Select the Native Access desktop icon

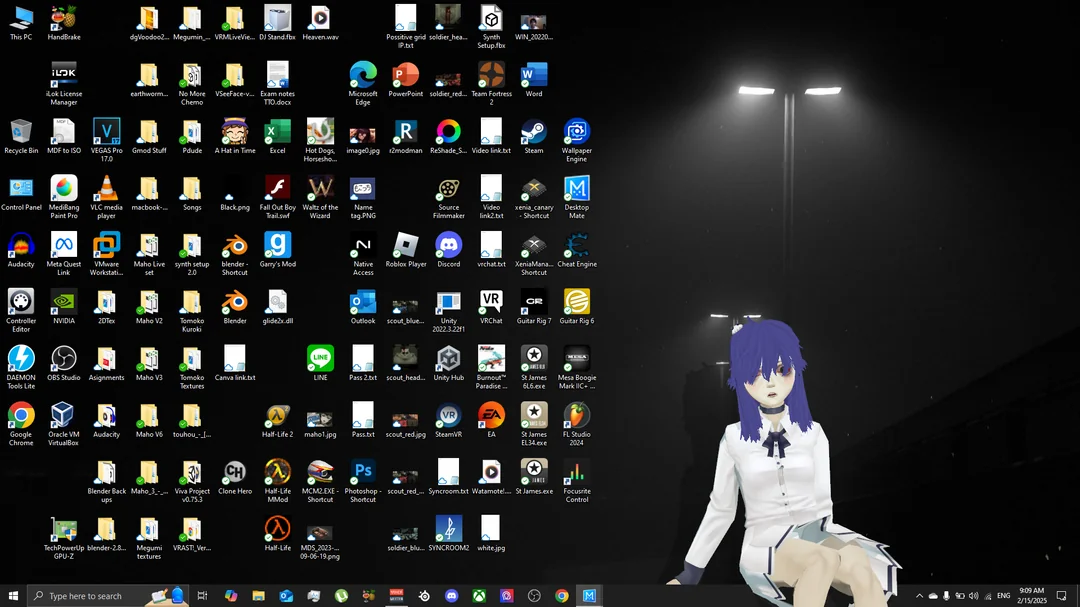(363, 254)
